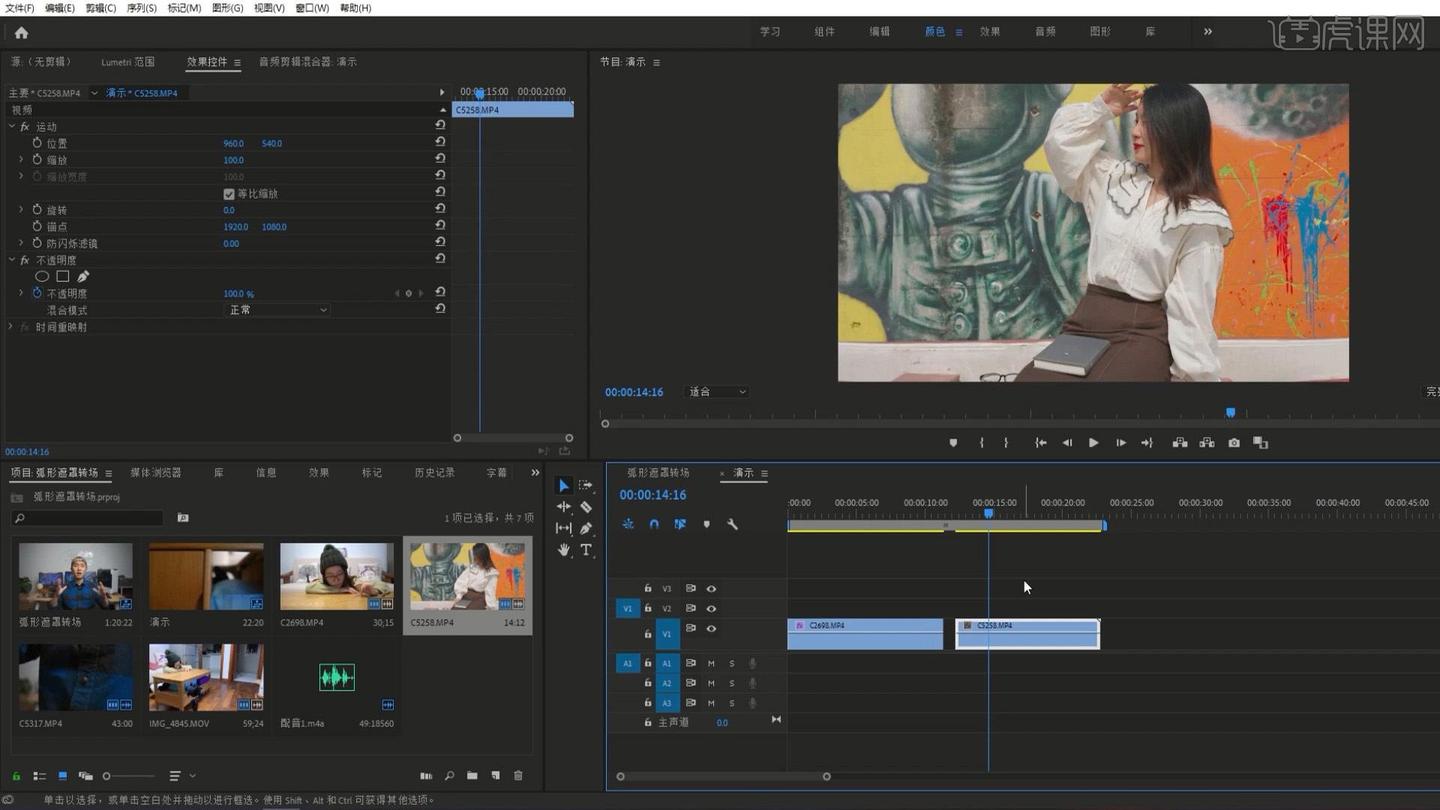
Task: Open the 混合模式 dropdown
Action: pyautogui.click(x=277, y=310)
